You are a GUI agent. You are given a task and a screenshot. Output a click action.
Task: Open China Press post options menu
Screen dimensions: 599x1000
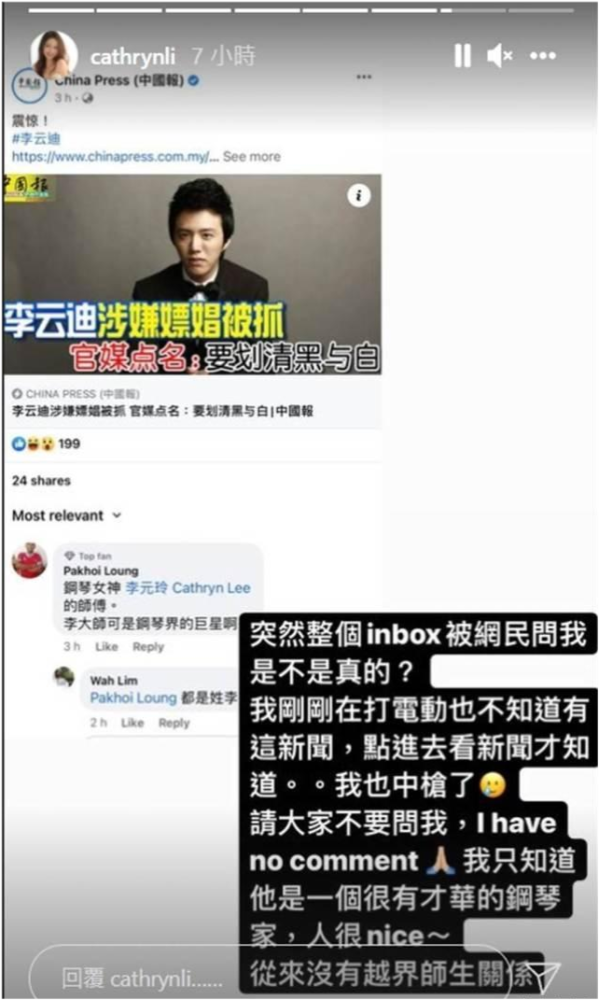point(364,77)
